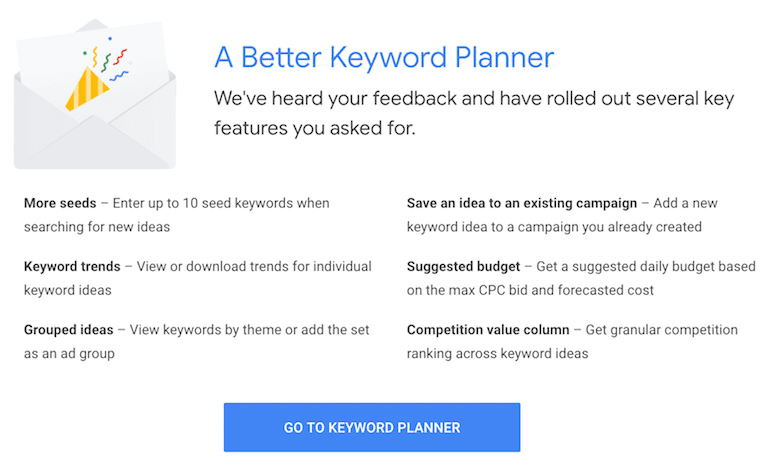Click the 'Competition value column' feature title
This screenshot has height=466, width=770.
488,329
